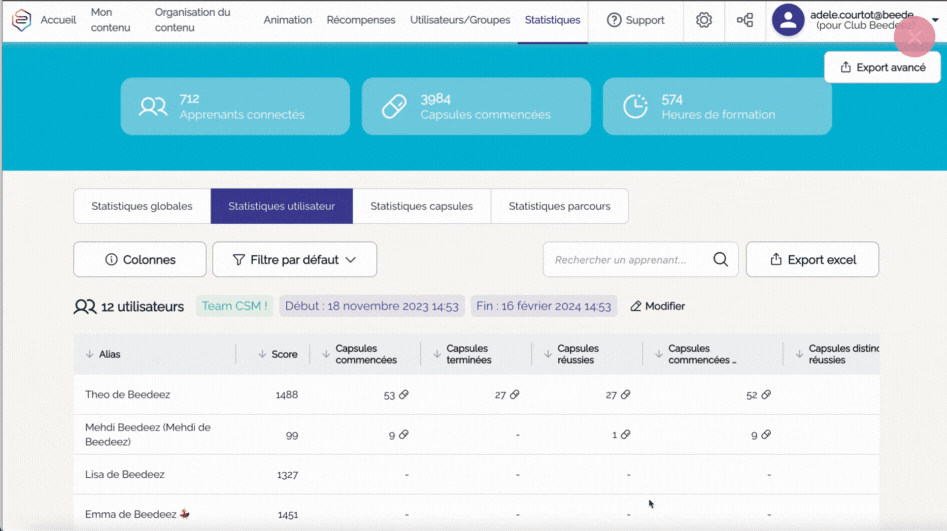
Task: Sort by the Score column arrow
Action: [262, 354]
